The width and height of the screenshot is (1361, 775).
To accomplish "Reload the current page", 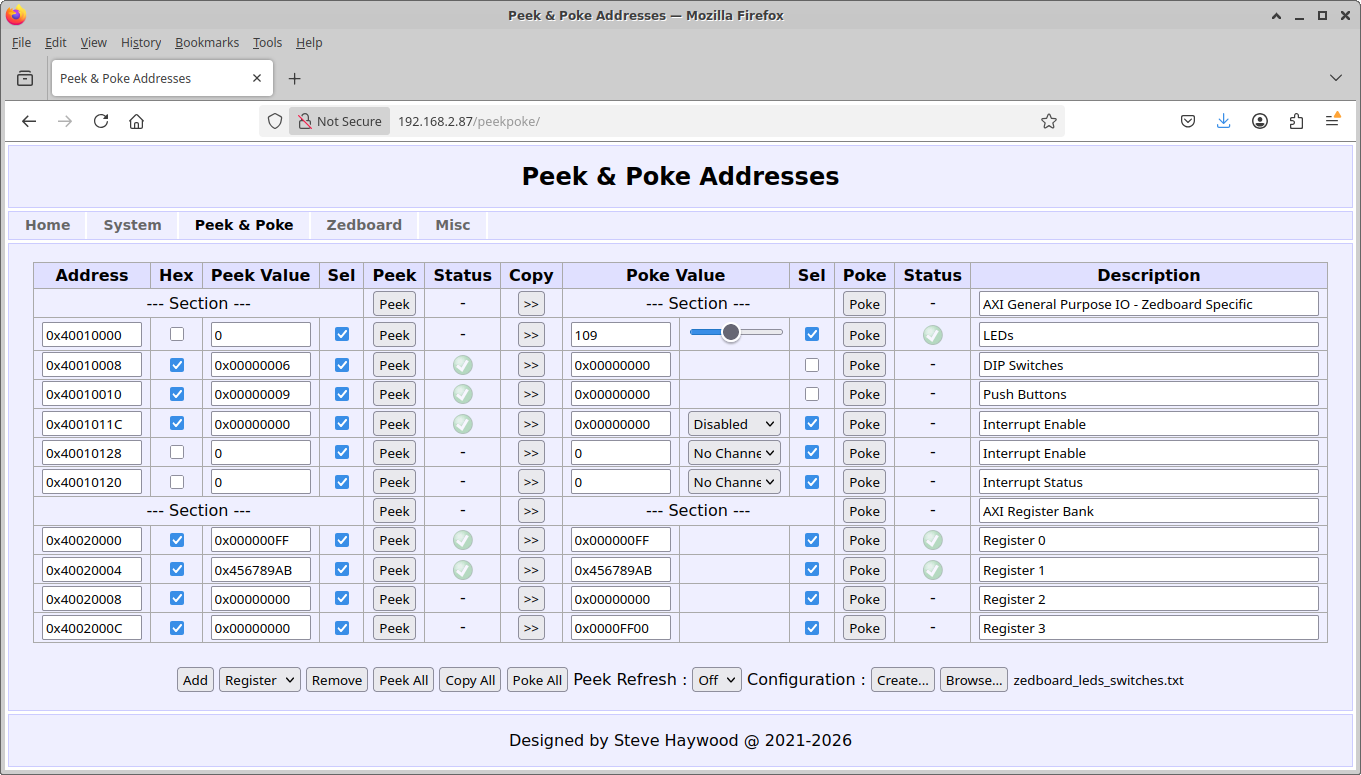I will (x=101, y=121).
